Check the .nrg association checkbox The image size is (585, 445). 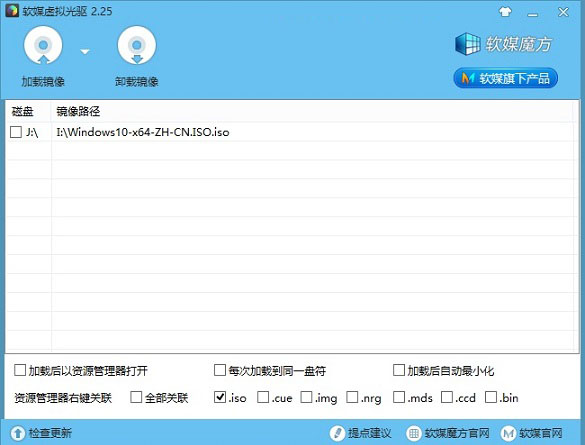point(352,397)
